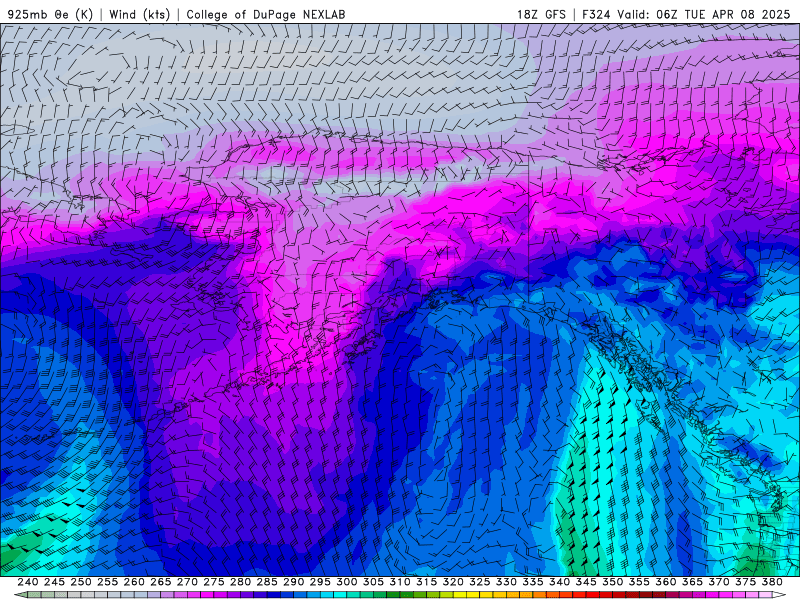Click the green swatch below 310 on colorbar
This screenshot has width=800, height=600.
(x=393, y=595)
